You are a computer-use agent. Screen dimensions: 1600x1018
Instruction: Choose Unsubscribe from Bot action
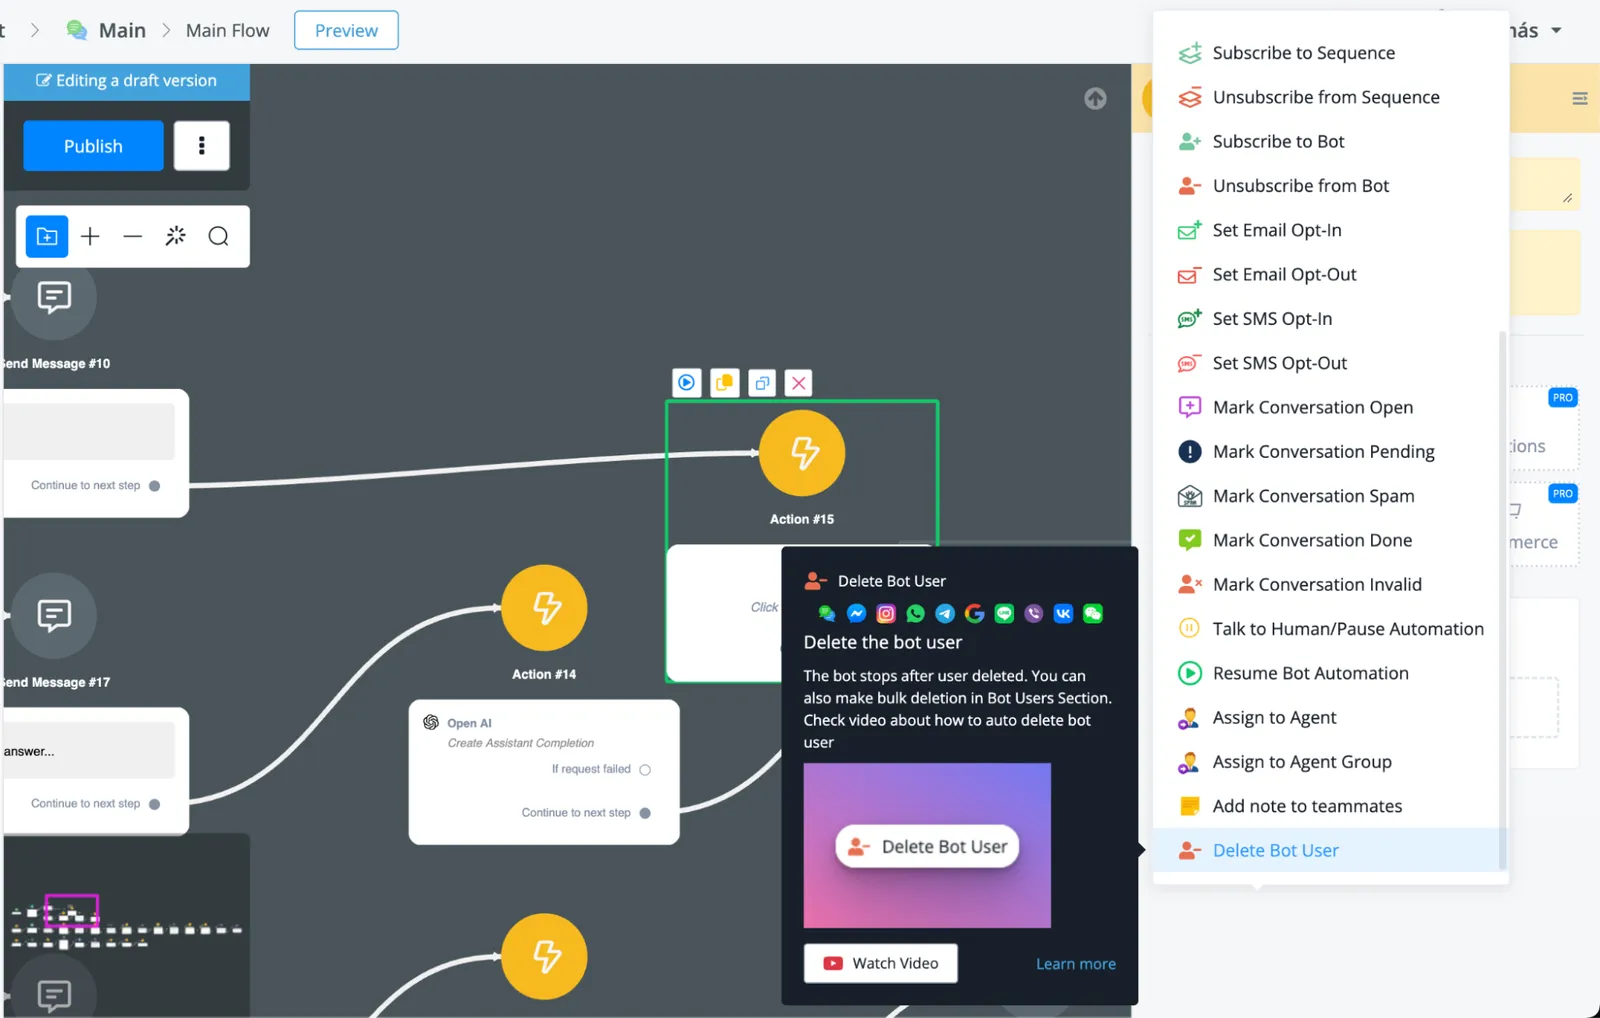pyautogui.click(x=1330, y=186)
